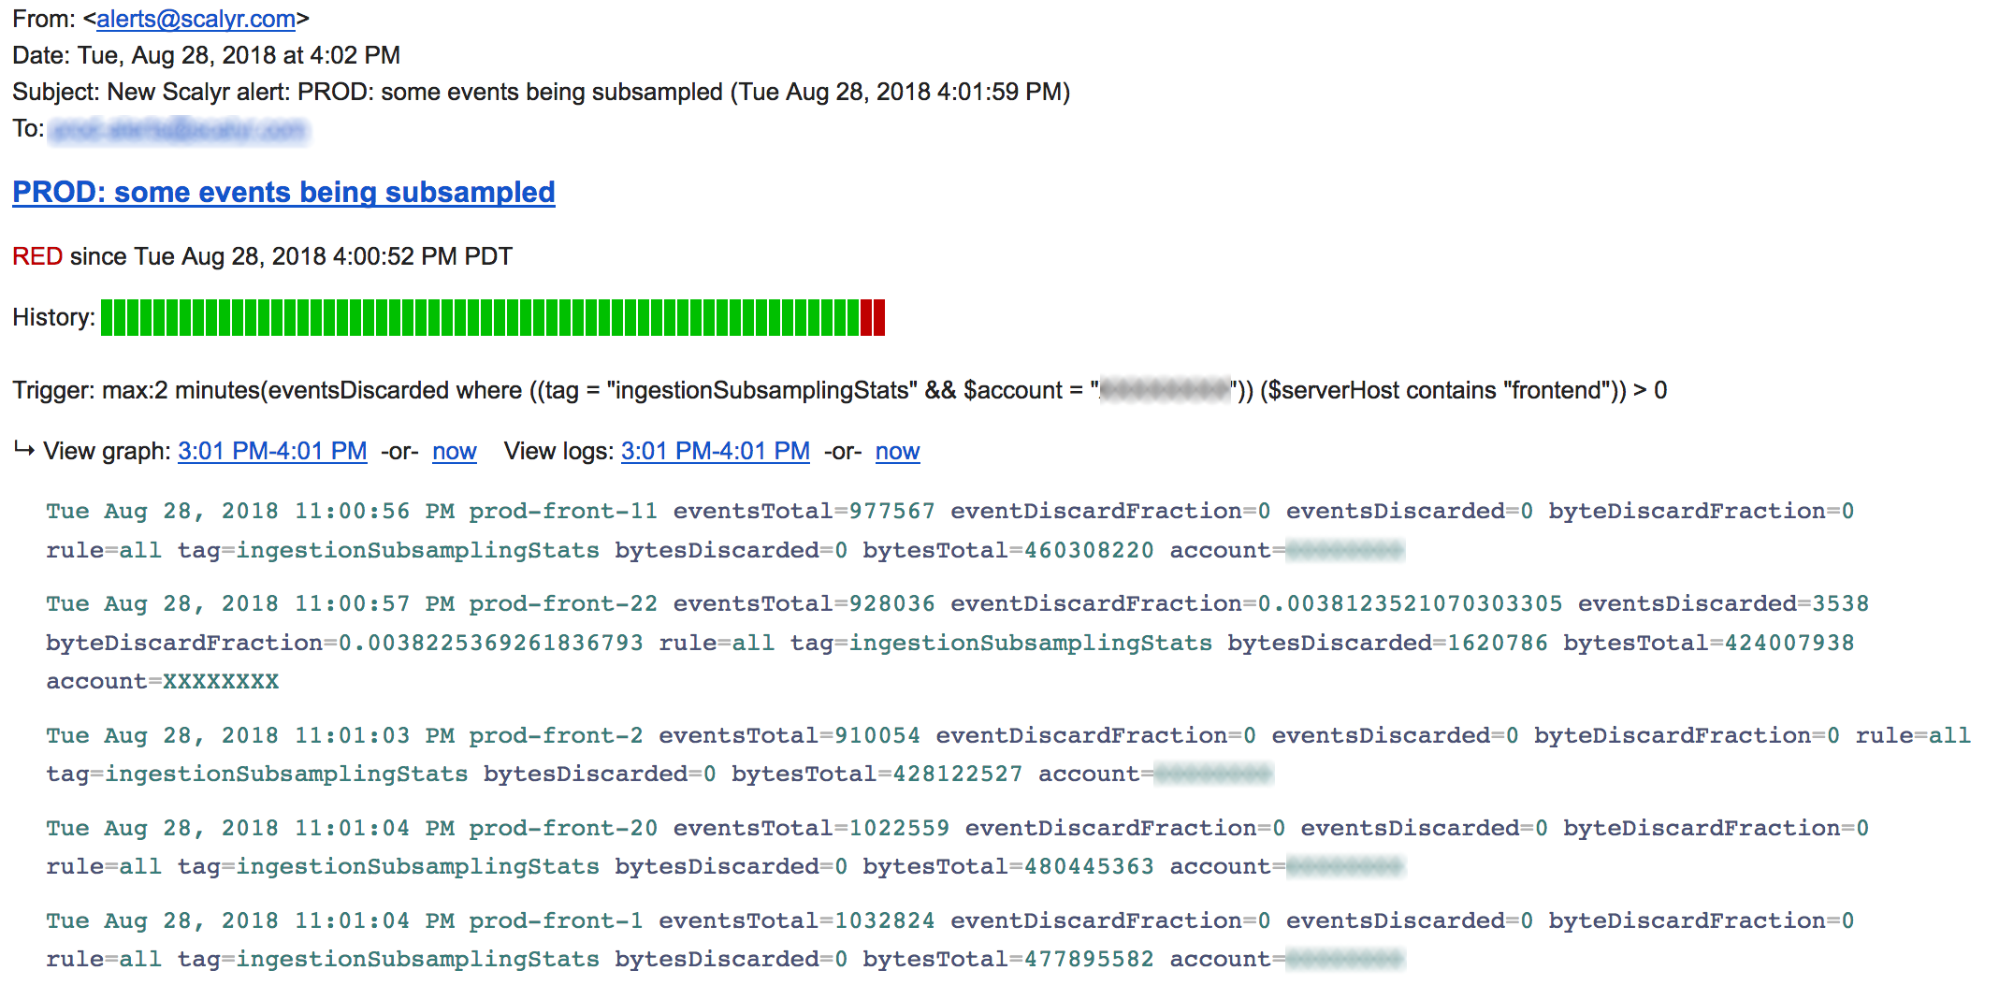Click the prod-front-20 hostname in log
The width and height of the screenshot is (1999, 995).
(563, 828)
